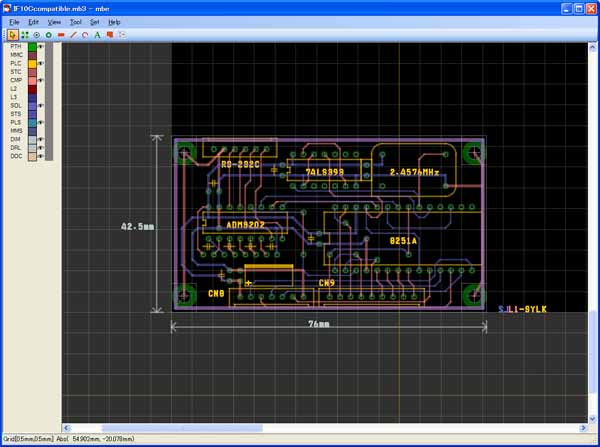Image resolution: width=600 pixels, height=447 pixels.
Task: Select the CN8 connector label
Action: pos(216,294)
